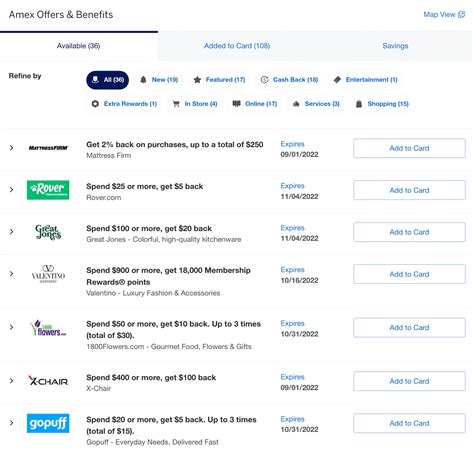Image resolution: width=474 pixels, height=452 pixels.
Task: Open Map View external link
Action: coord(444,14)
